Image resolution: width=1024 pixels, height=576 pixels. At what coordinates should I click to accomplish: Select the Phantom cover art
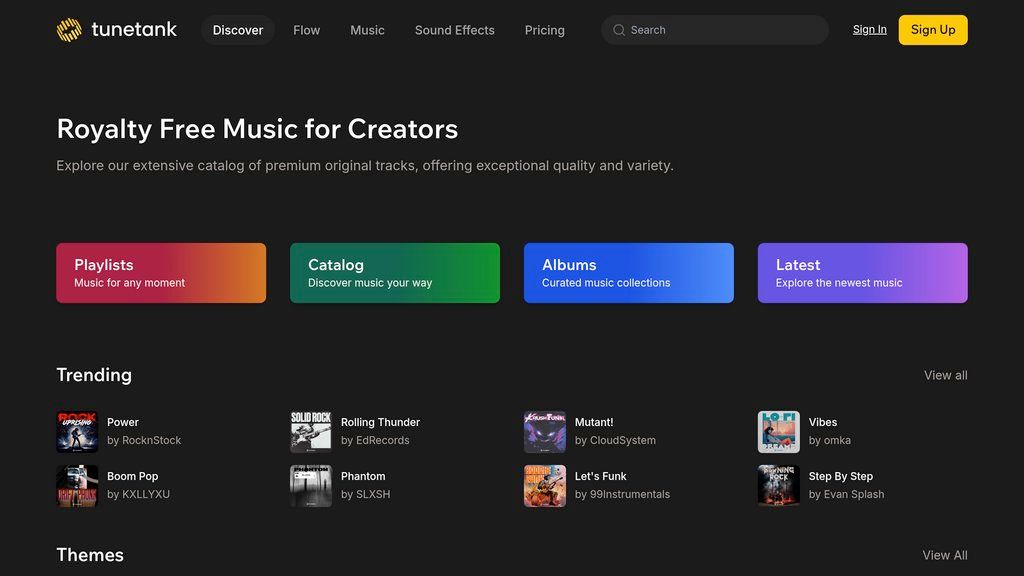click(x=311, y=486)
